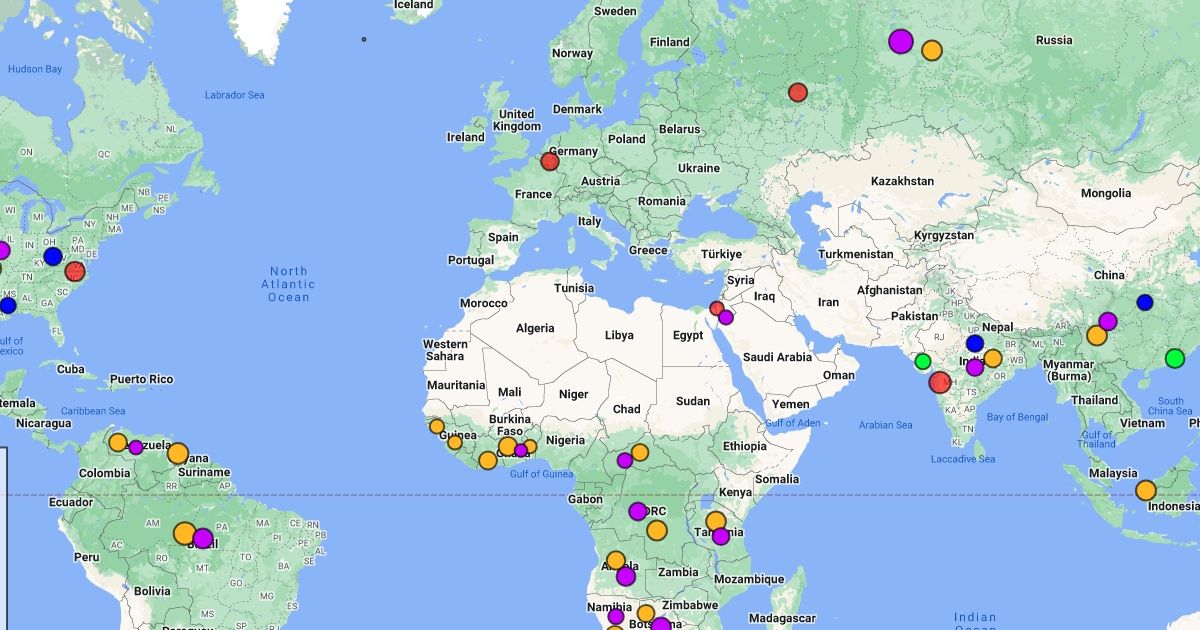Select the orange marker in southern China

coord(1097,335)
